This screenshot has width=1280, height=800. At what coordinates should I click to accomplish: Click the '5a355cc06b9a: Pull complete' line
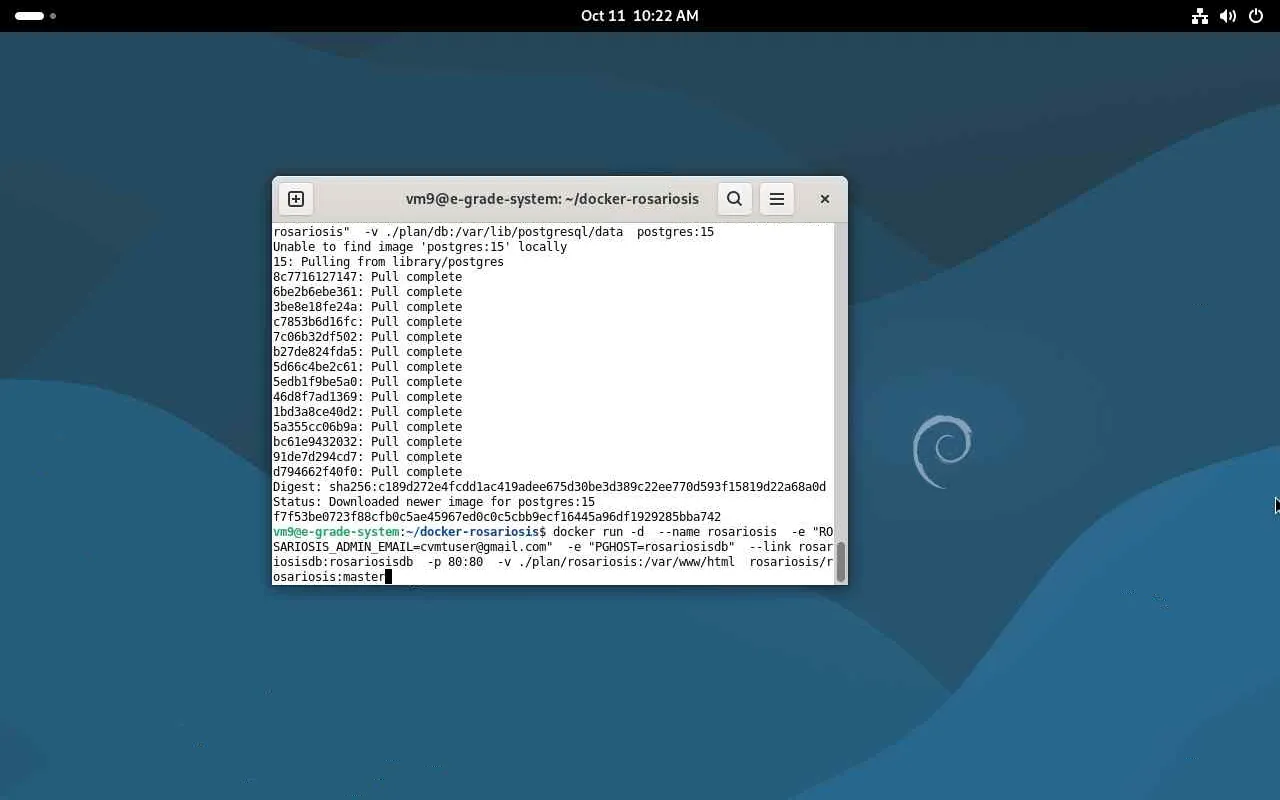367,427
